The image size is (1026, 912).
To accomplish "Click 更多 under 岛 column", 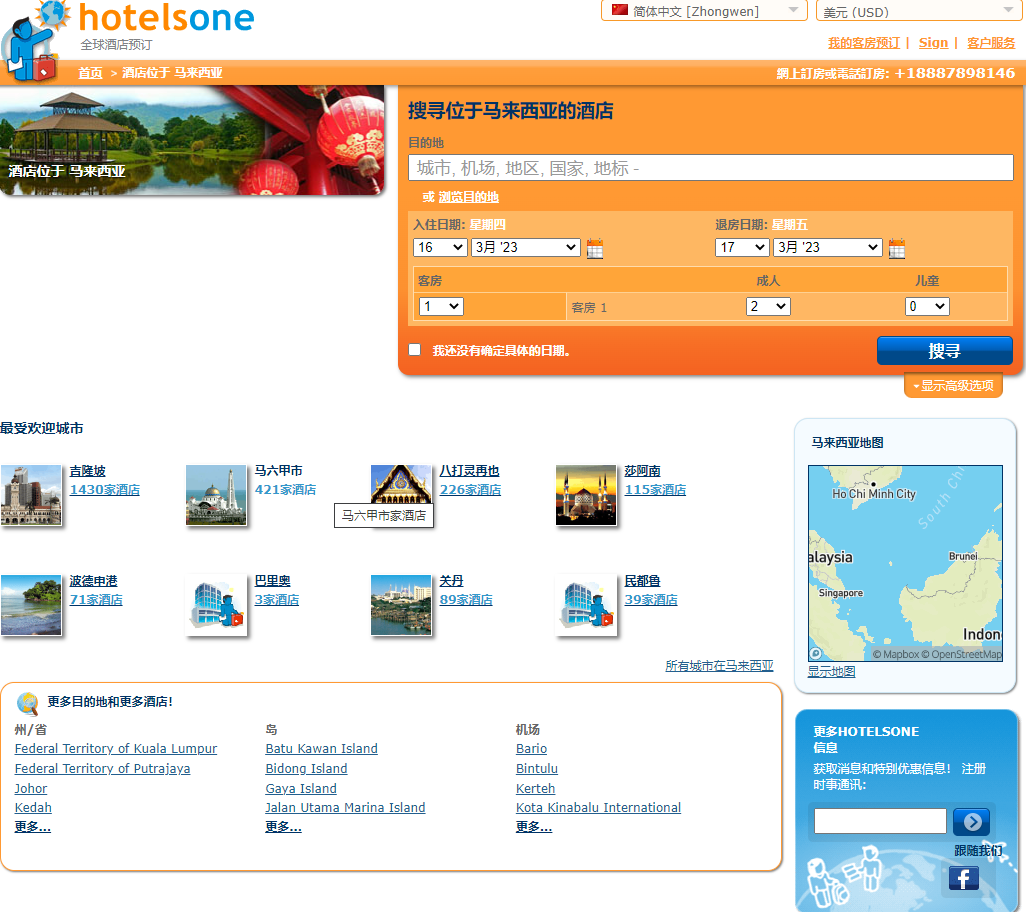I will pos(283,826).
